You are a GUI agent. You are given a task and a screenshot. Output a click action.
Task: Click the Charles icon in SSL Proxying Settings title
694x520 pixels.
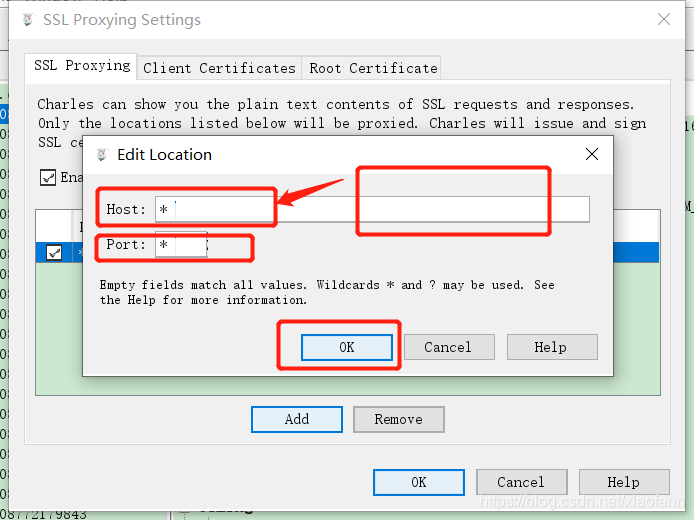[28, 19]
